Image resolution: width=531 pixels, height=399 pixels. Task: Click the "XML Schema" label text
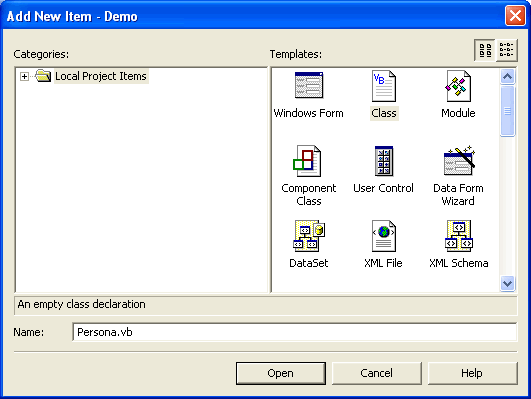(459, 263)
